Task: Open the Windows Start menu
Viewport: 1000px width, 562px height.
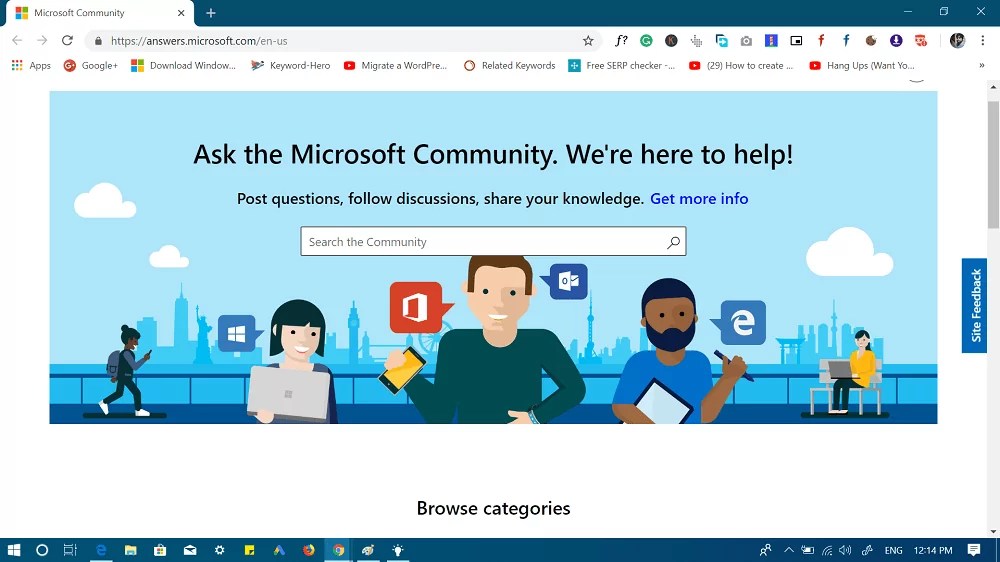Action: [x=14, y=550]
